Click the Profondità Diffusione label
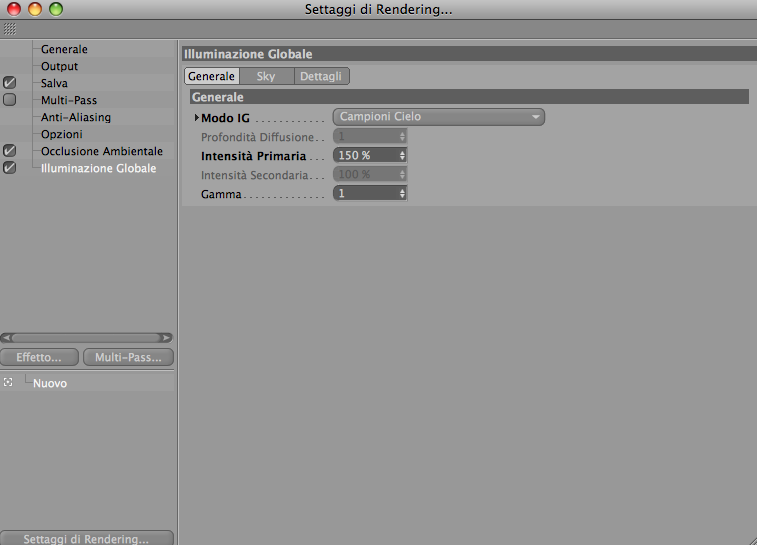Image resolution: width=757 pixels, height=545 pixels. (257, 137)
